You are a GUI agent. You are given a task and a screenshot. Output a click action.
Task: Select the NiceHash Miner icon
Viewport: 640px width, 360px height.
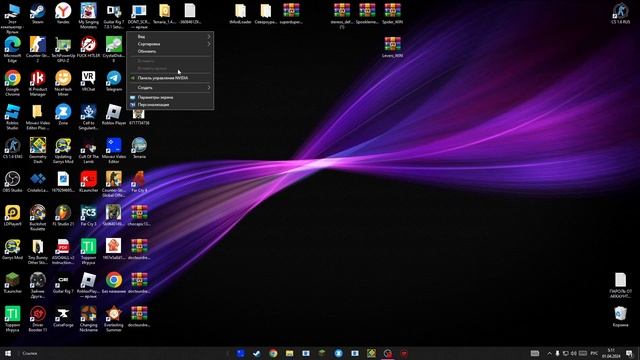63,83
